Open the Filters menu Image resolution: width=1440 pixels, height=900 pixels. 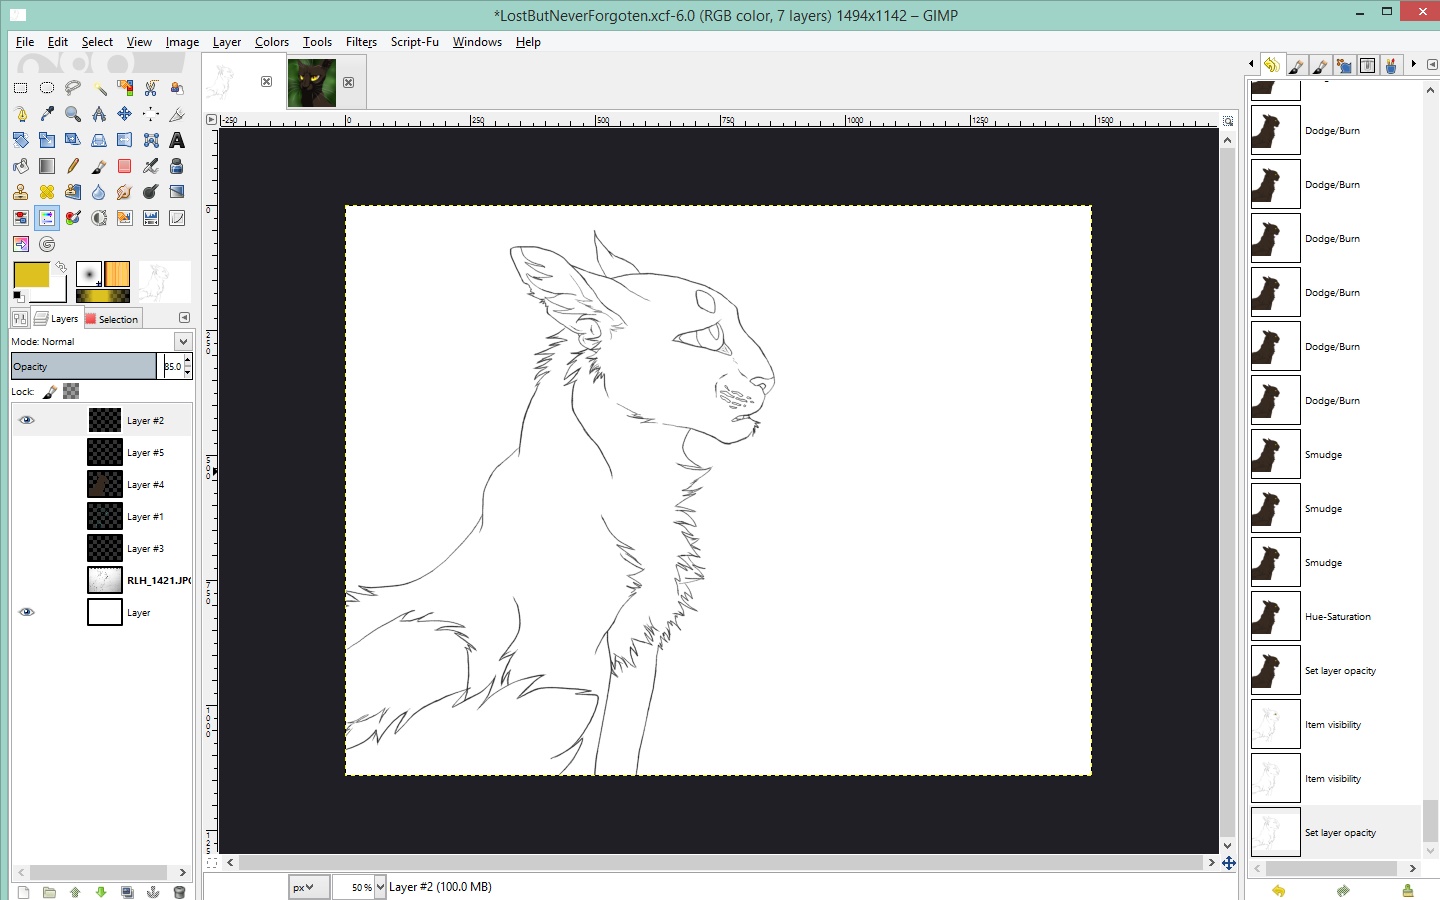point(361,42)
